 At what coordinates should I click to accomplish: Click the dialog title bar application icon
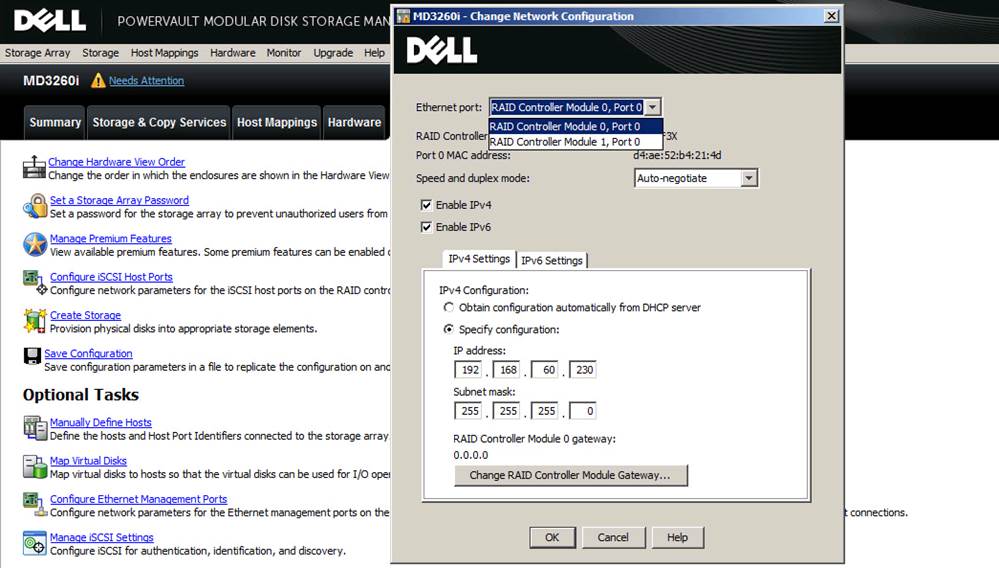[x=403, y=17]
